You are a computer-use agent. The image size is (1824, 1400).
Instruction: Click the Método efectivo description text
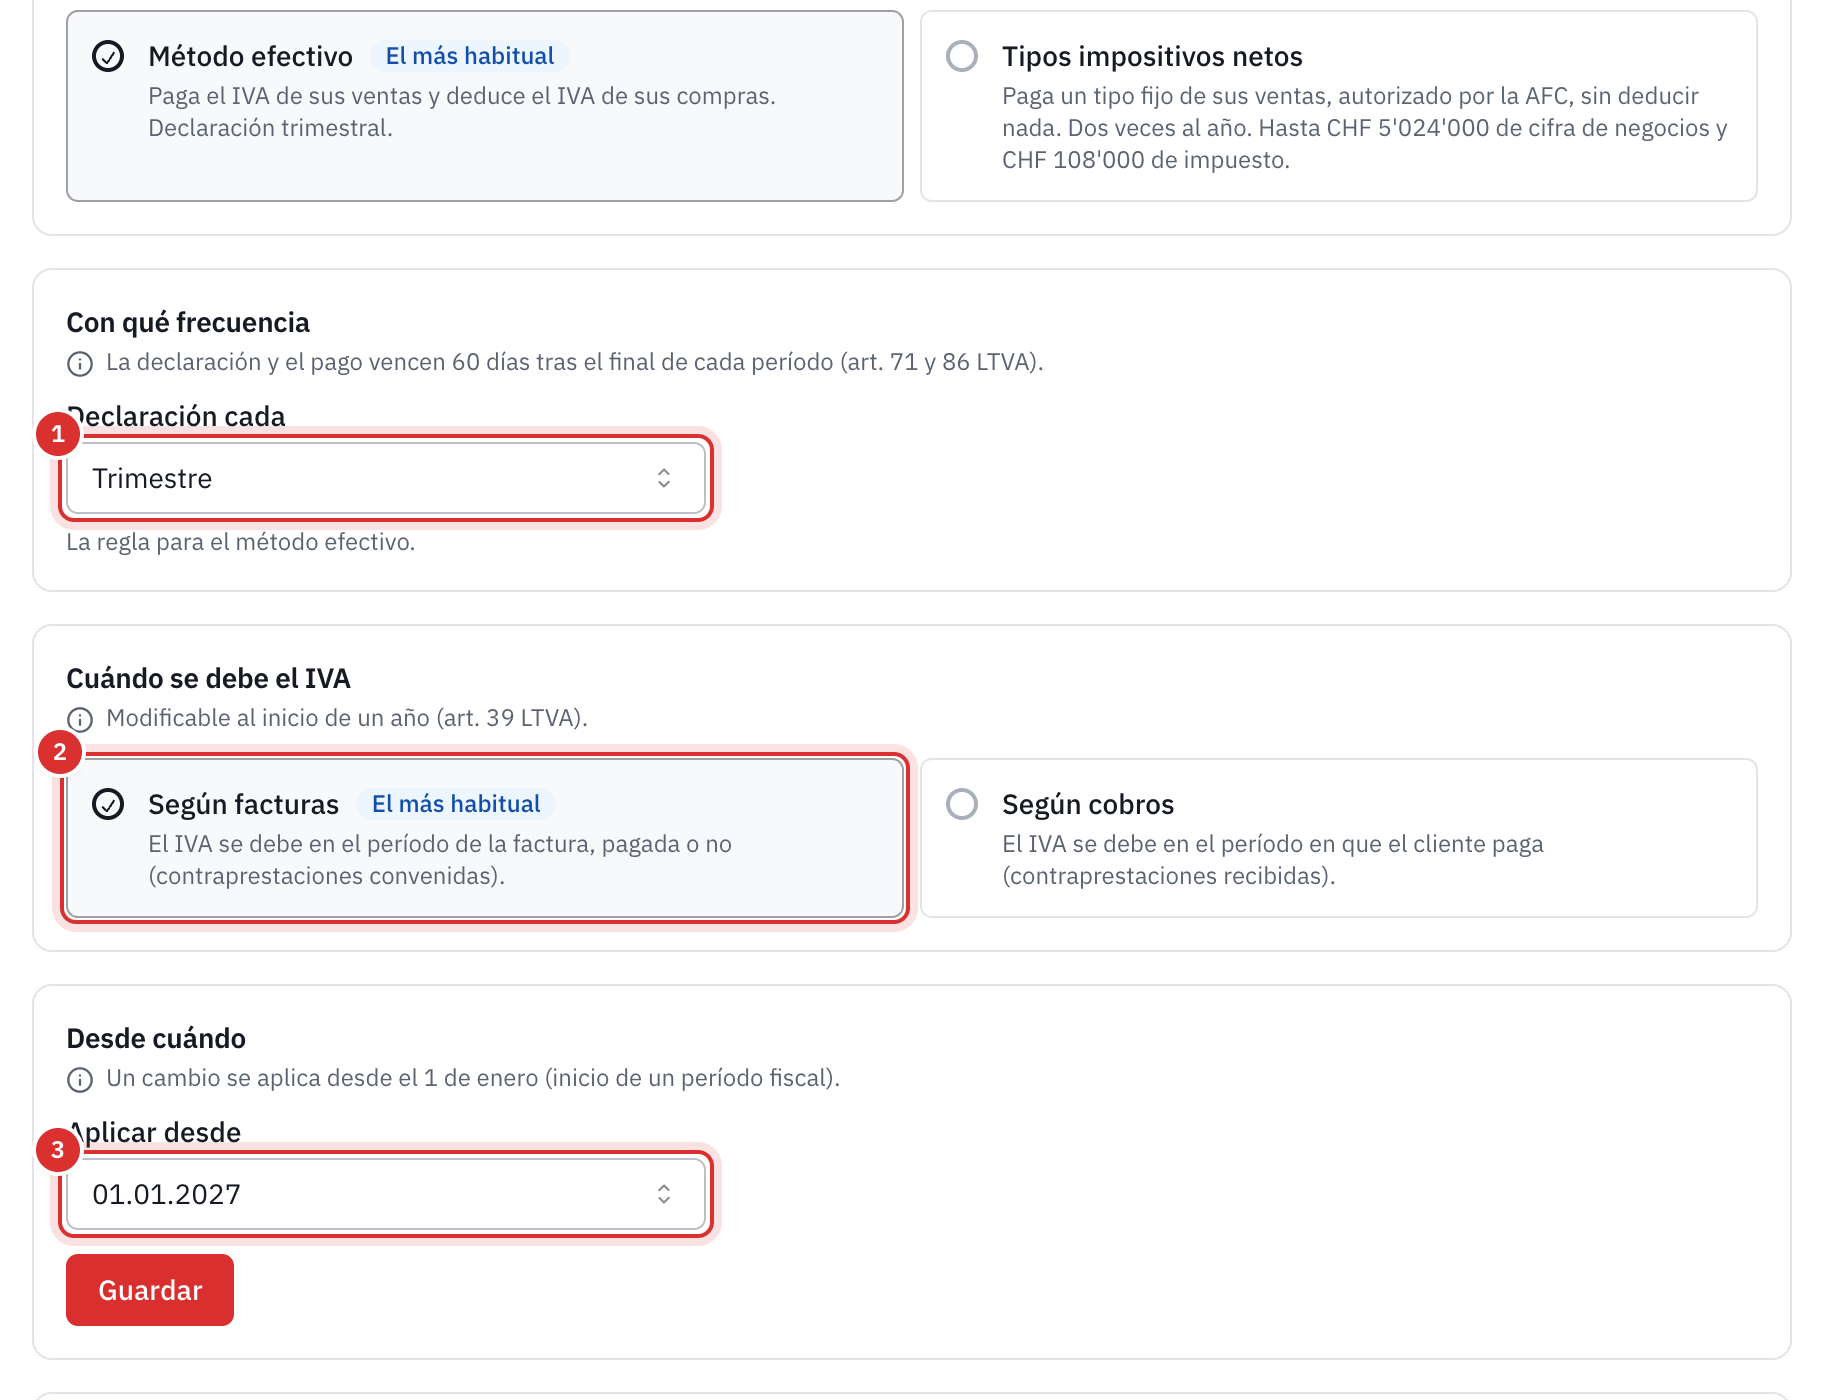(x=462, y=112)
